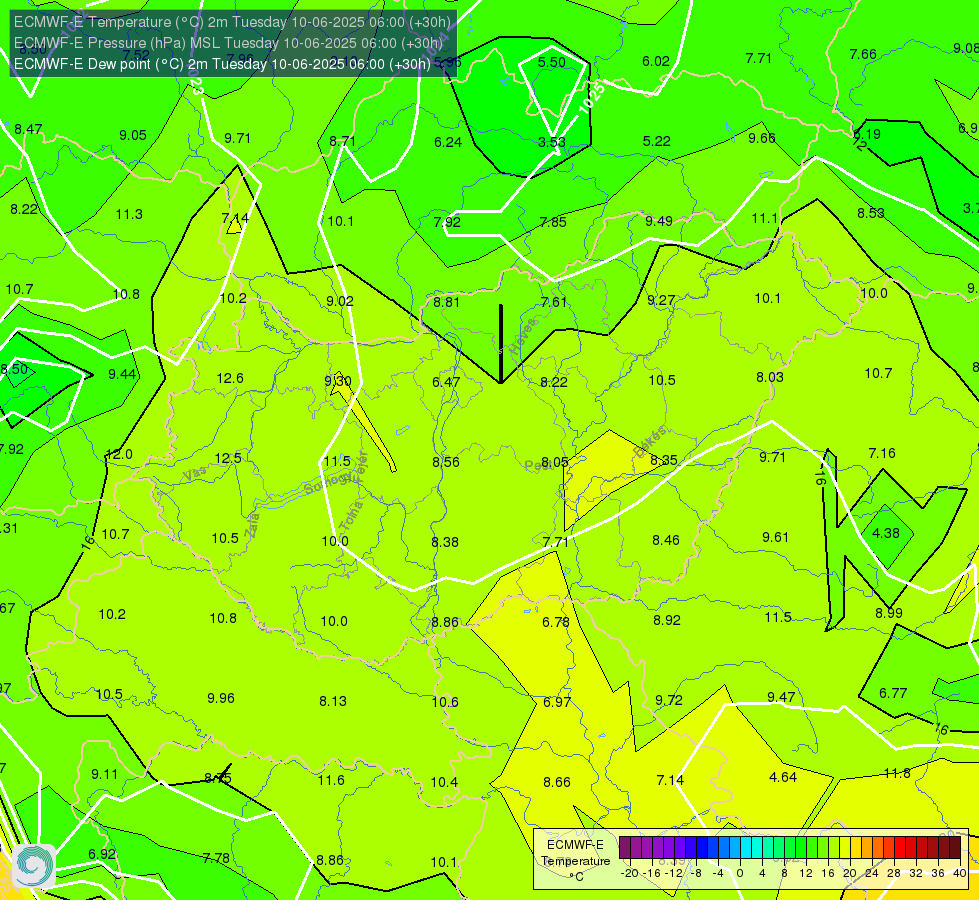Click the dark purple -20 legend swatch
Image resolution: width=979 pixels, height=900 pixels.
[624, 848]
